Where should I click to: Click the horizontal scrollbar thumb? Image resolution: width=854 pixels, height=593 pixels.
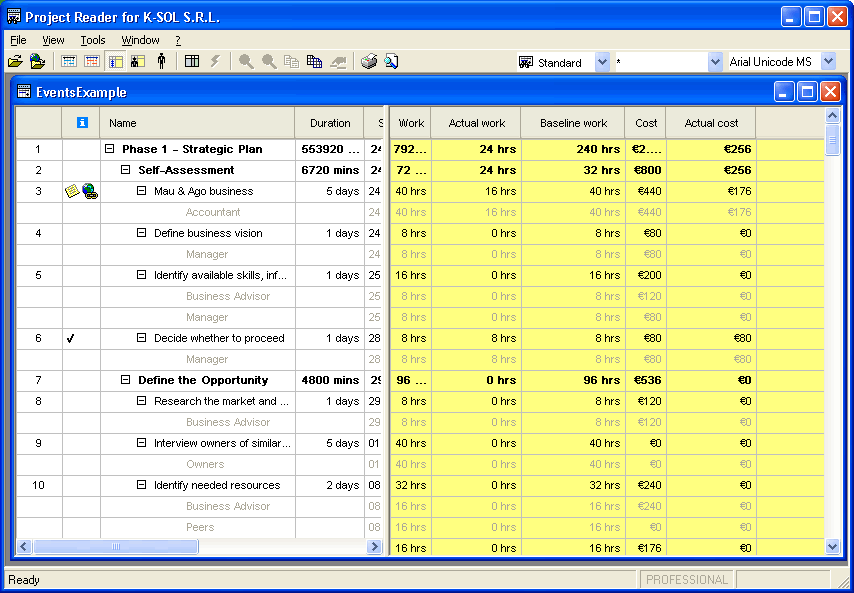click(x=115, y=546)
